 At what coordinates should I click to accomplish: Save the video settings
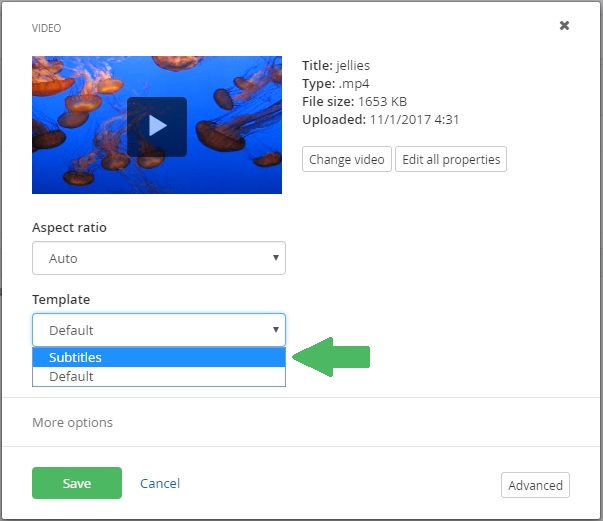(77, 483)
